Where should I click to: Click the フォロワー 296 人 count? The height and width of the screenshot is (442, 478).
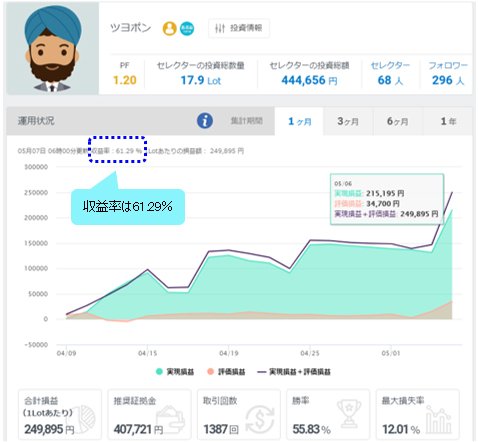448,80
